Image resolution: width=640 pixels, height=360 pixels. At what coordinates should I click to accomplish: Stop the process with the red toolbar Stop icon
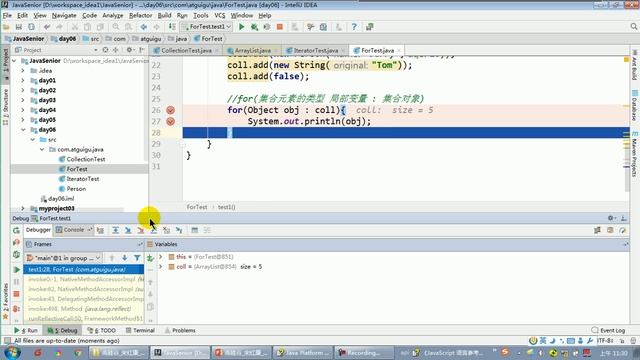pyautogui.click(x=280, y=27)
